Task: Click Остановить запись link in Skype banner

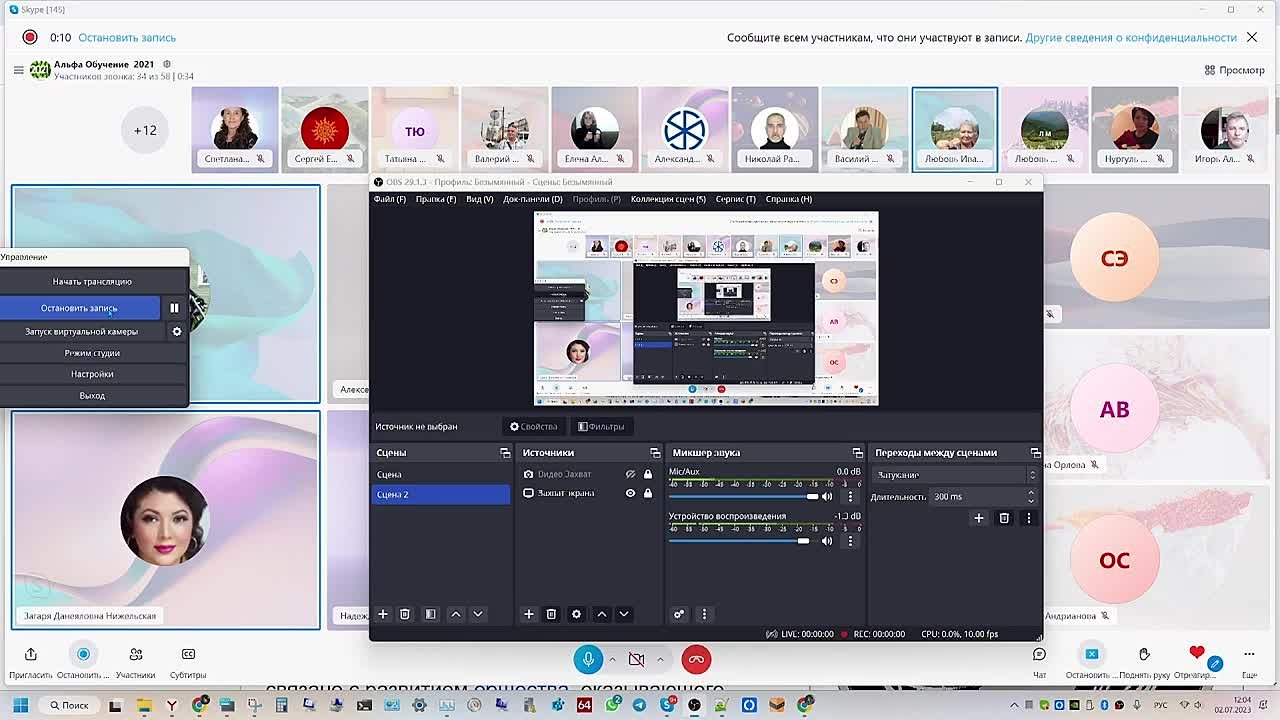Action: (127, 38)
